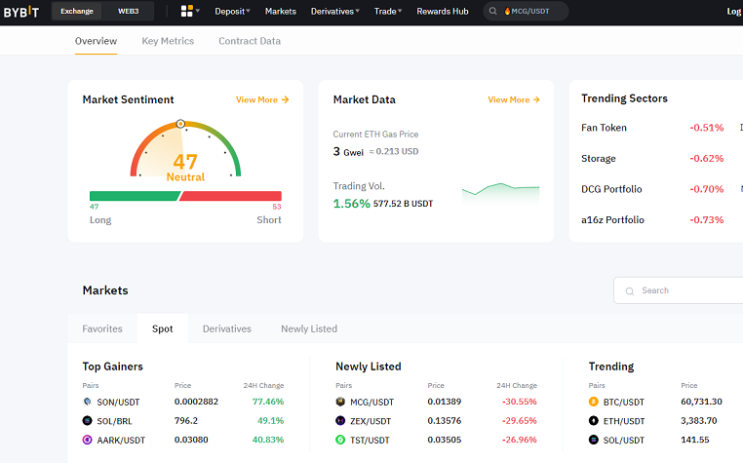Click the flame icon beside MCG/USDT search
743x463 pixels.
click(507, 11)
